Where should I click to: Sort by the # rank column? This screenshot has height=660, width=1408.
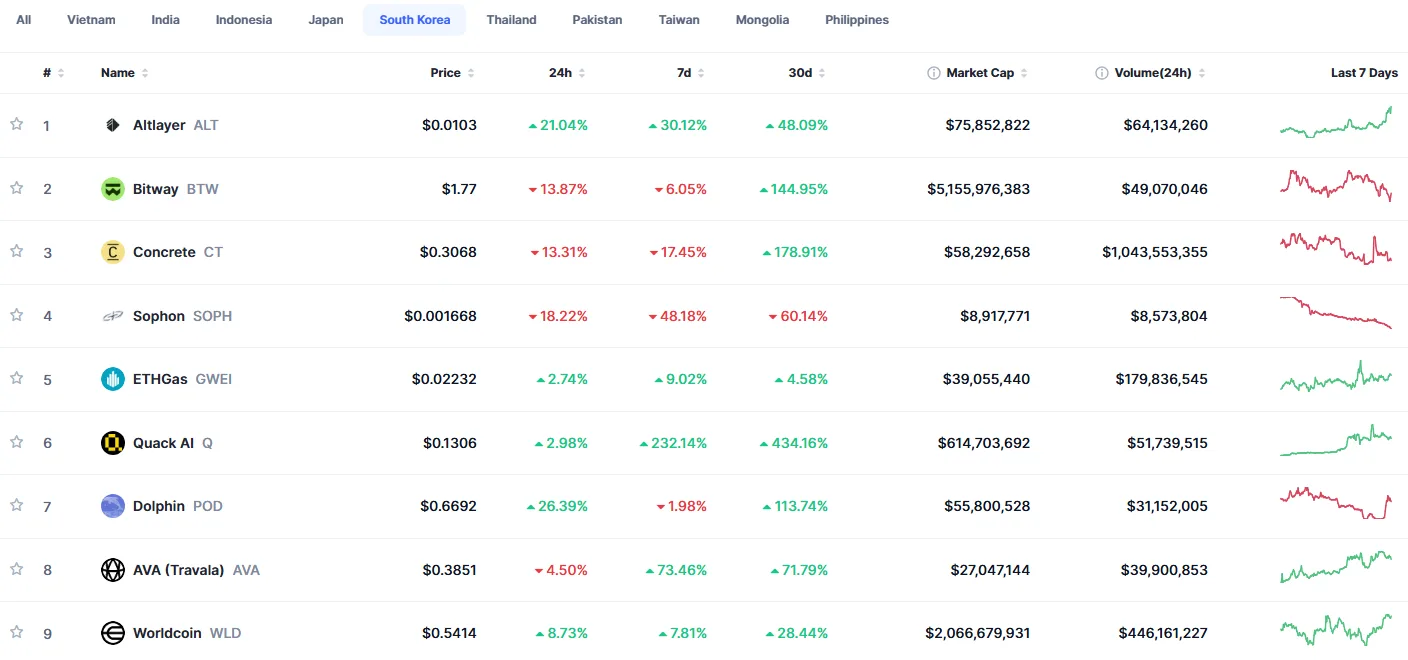point(54,73)
